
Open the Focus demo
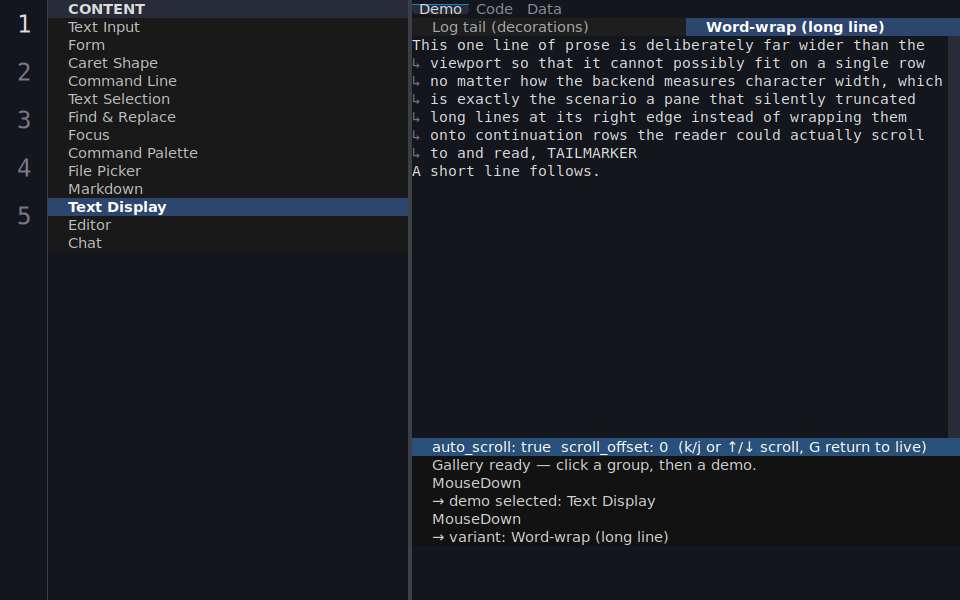[x=228, y=135]
